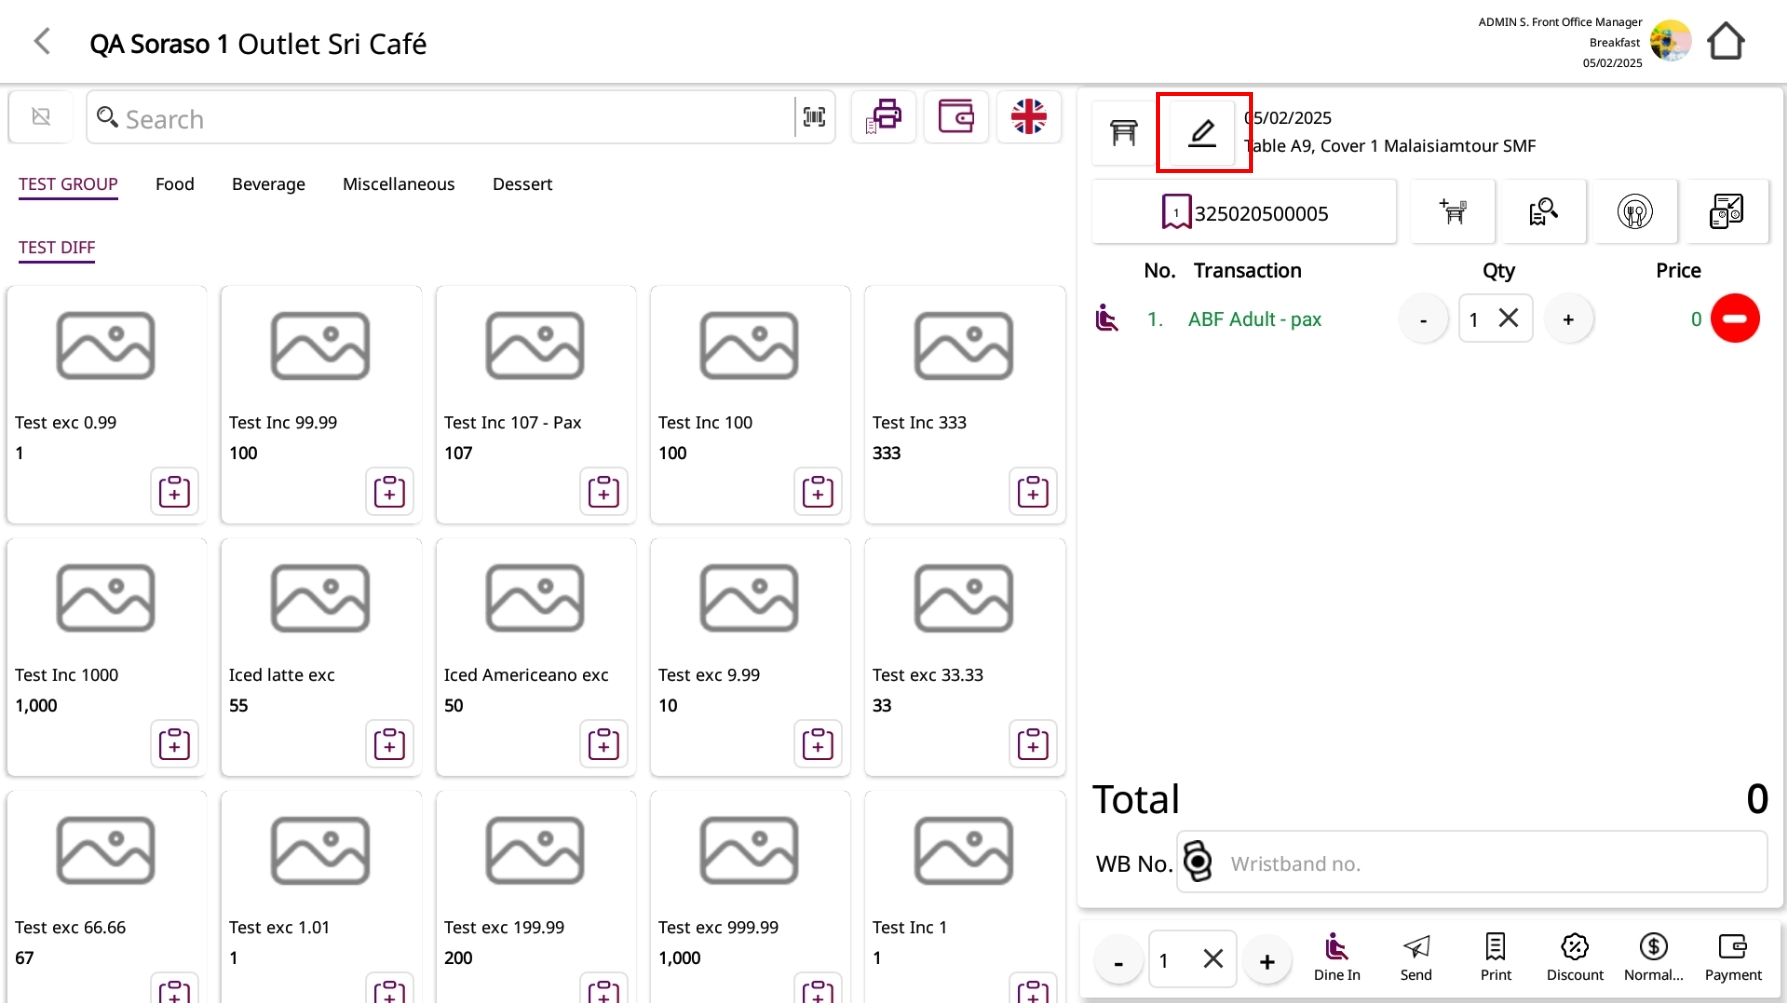Viewport: 1787px width, 1003px height.
Task: Toggle the image display icon left of search
Action: [41, 117]
